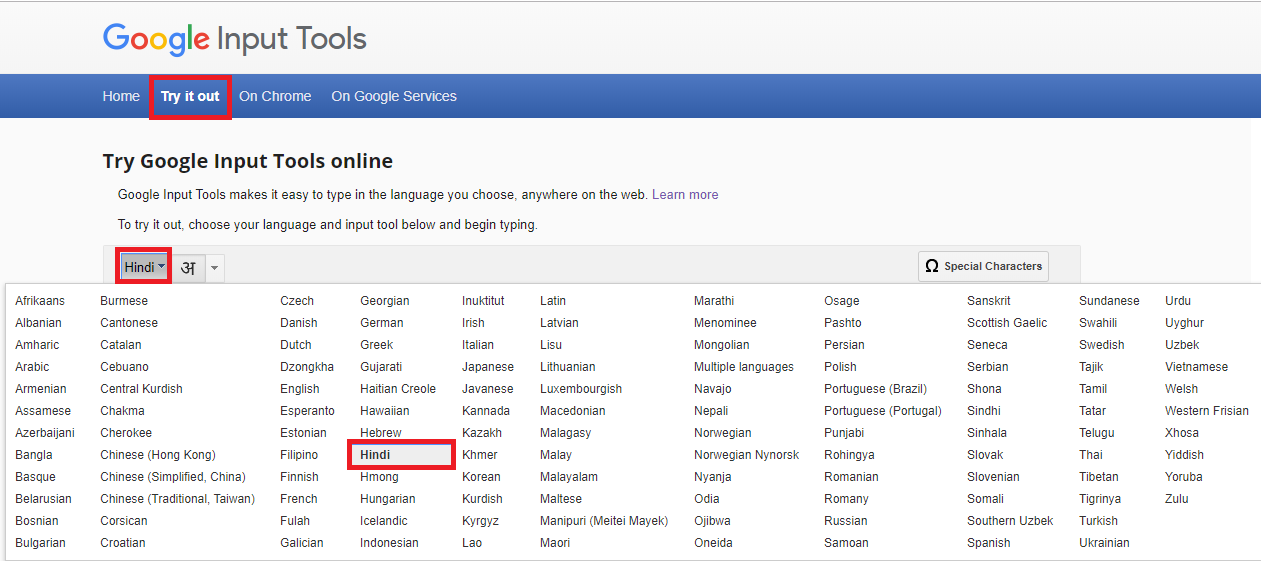
Task: Choose Czech from the list
Action: click(297, 300)
